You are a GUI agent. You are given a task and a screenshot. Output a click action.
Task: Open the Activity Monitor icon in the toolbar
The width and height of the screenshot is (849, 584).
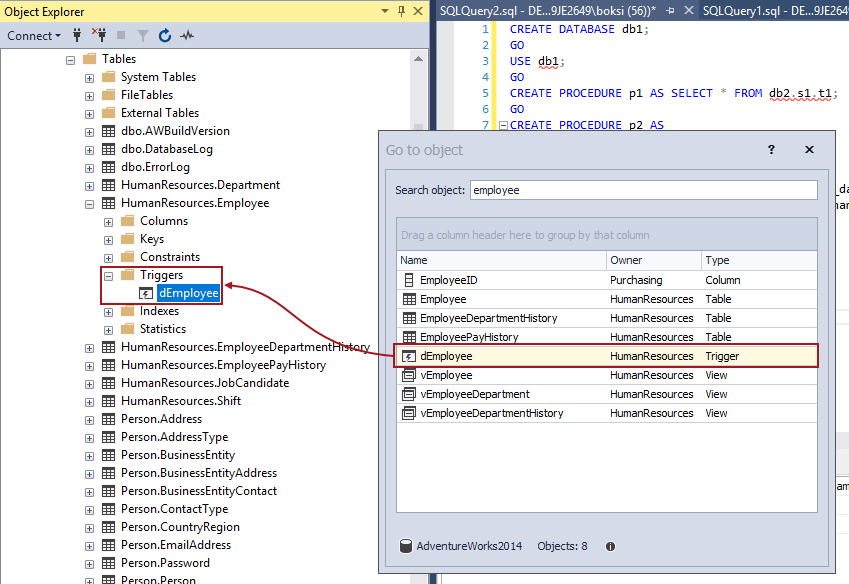[187, 36]
